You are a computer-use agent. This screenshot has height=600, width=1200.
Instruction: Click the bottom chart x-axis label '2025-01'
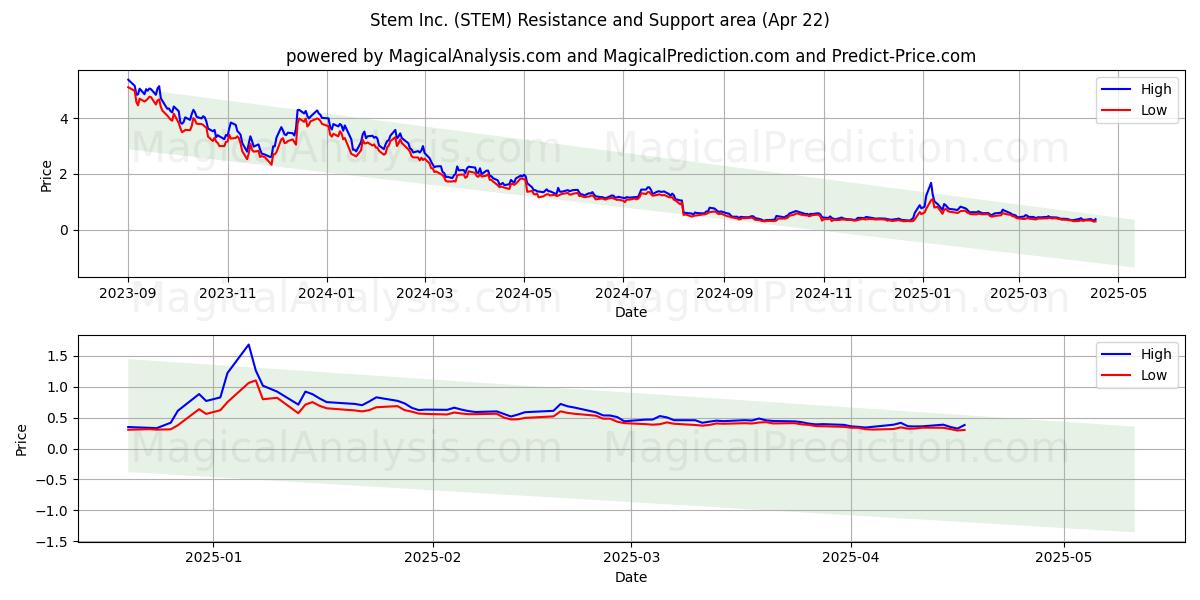pyautogui.click(x=214, y=557)
